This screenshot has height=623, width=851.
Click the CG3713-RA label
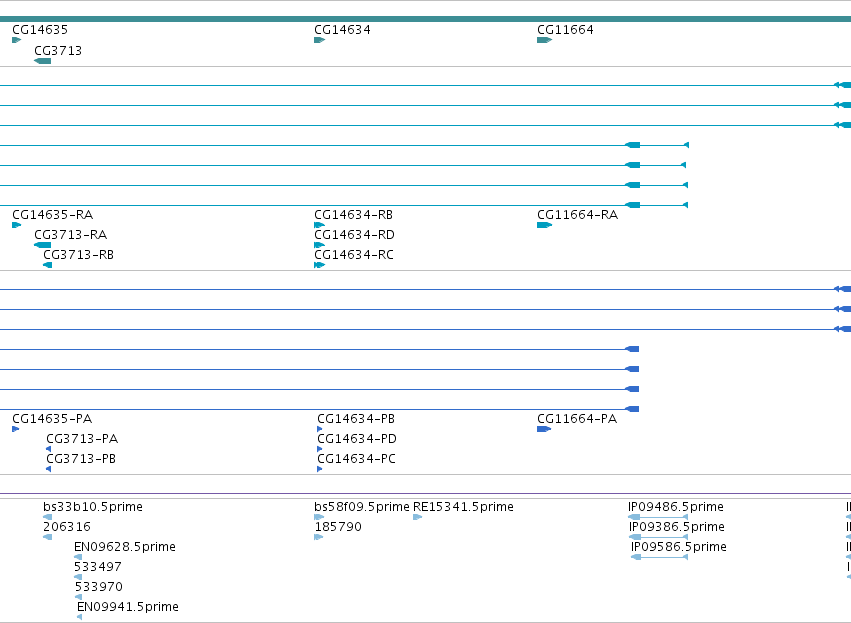[x=71, y=235]
